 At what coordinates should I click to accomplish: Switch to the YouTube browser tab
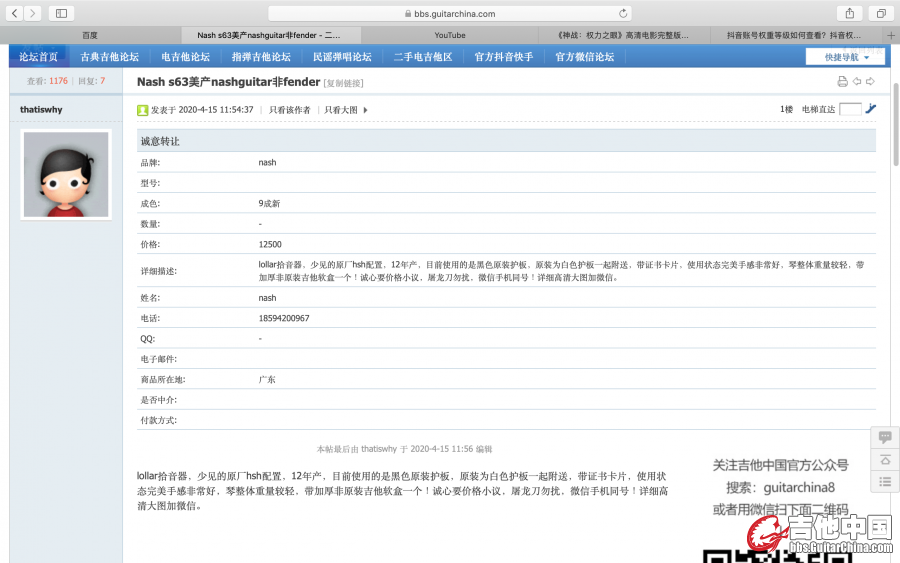click(449, 35)
